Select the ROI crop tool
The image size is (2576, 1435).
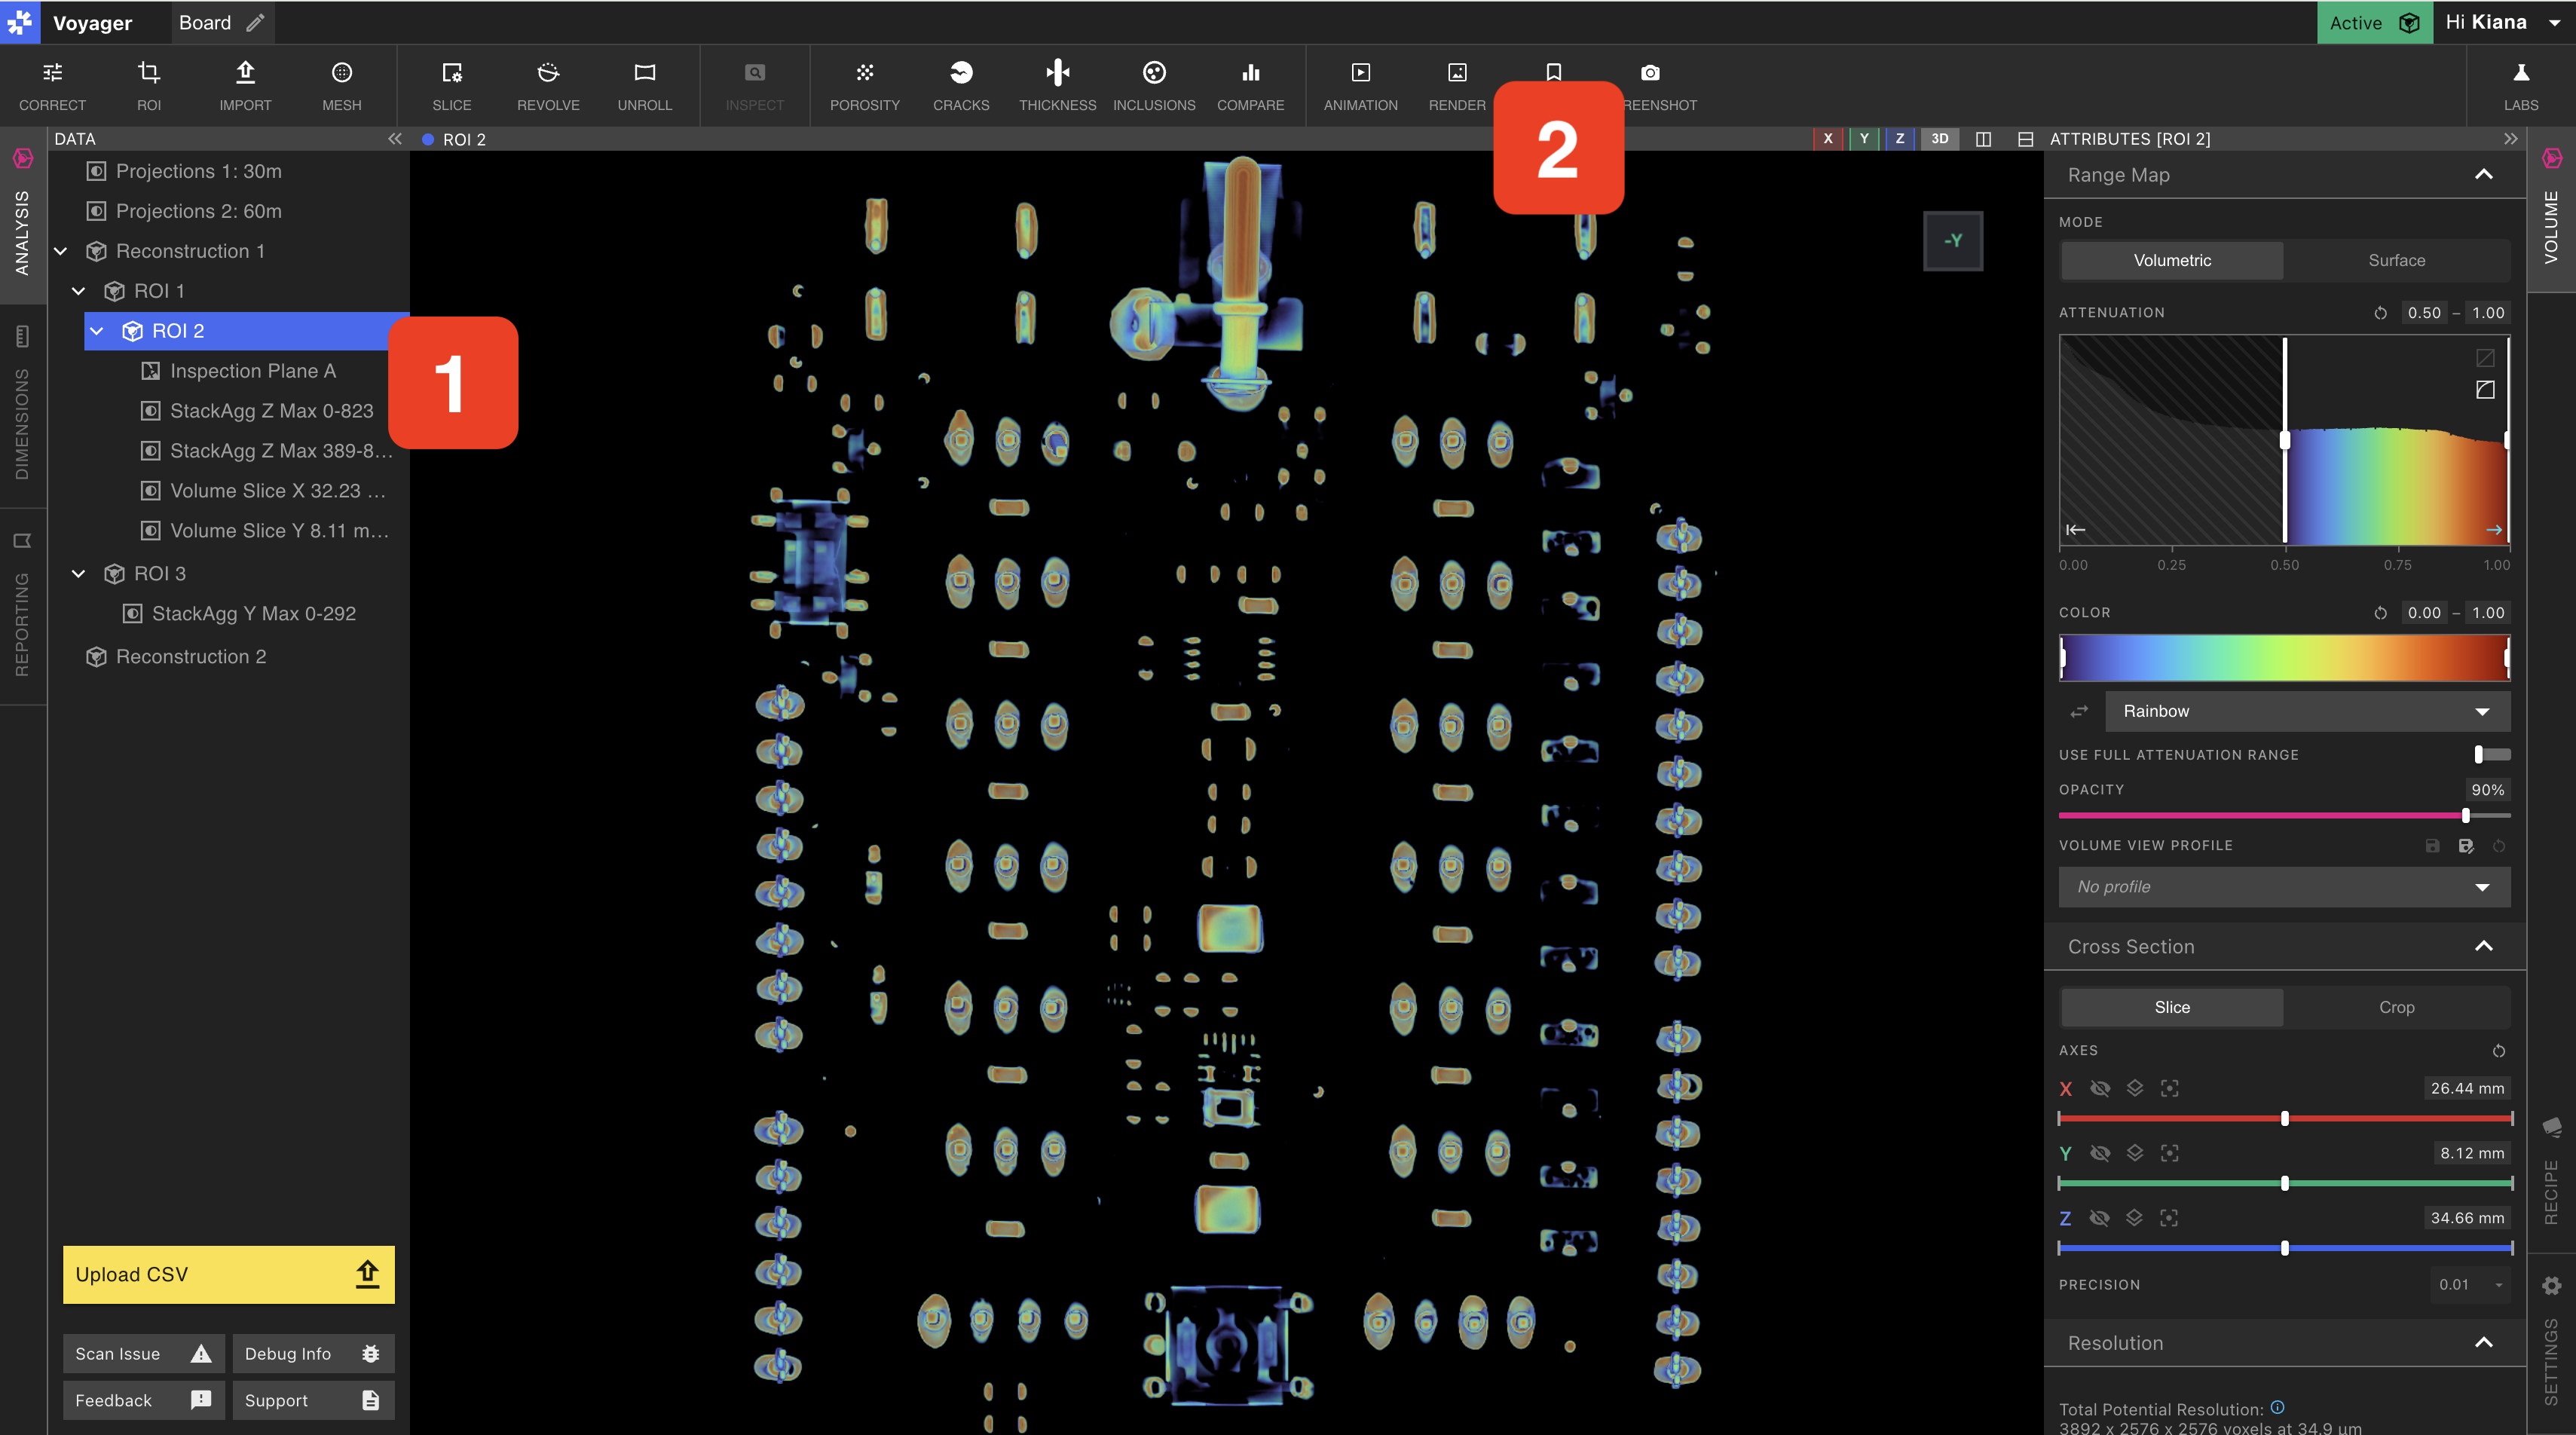[x=148, y=85]
